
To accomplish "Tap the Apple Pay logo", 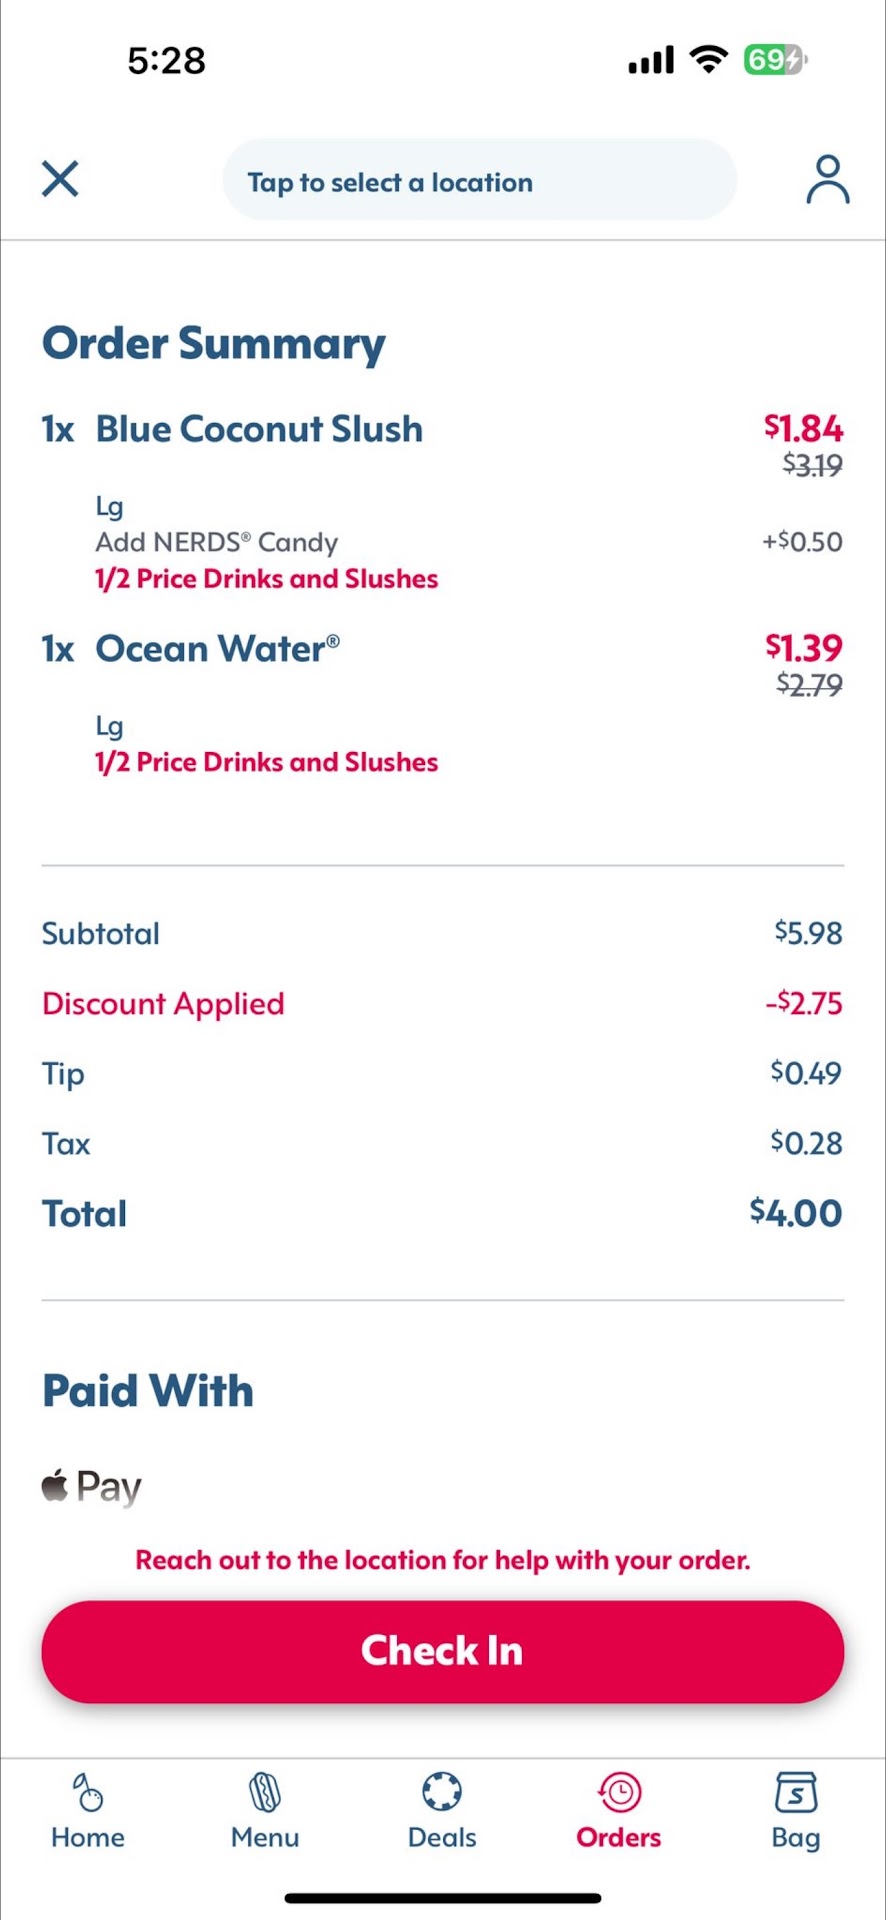I will pyautogui.click(x=92, y=1487).
